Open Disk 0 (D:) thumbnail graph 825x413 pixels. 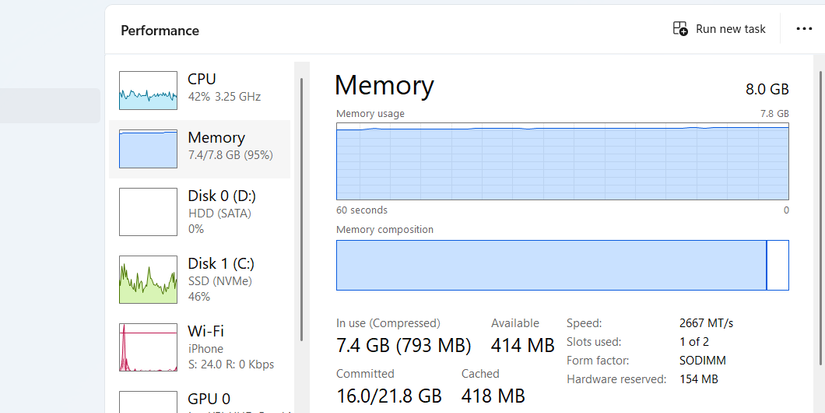[149, 211]
